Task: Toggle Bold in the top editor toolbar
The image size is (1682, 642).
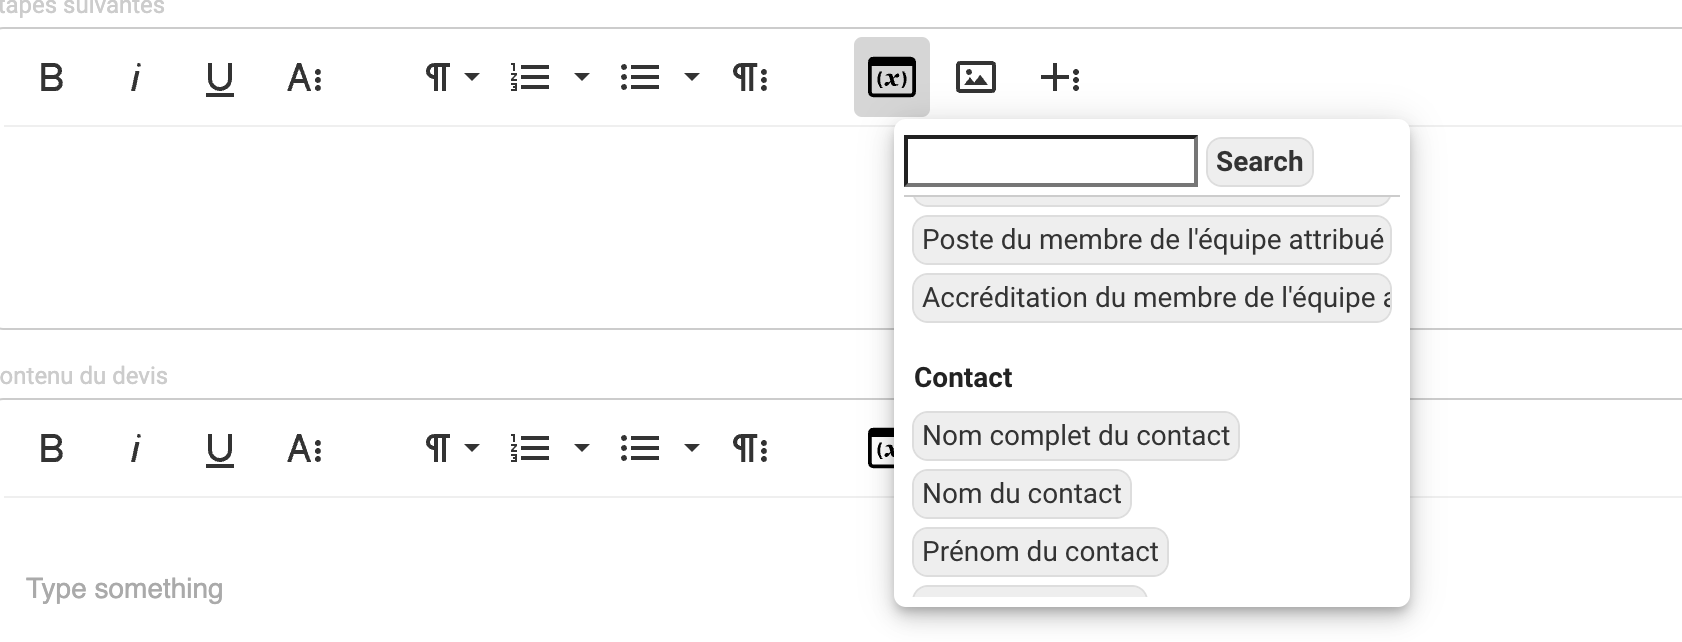Action: point(51,77)
